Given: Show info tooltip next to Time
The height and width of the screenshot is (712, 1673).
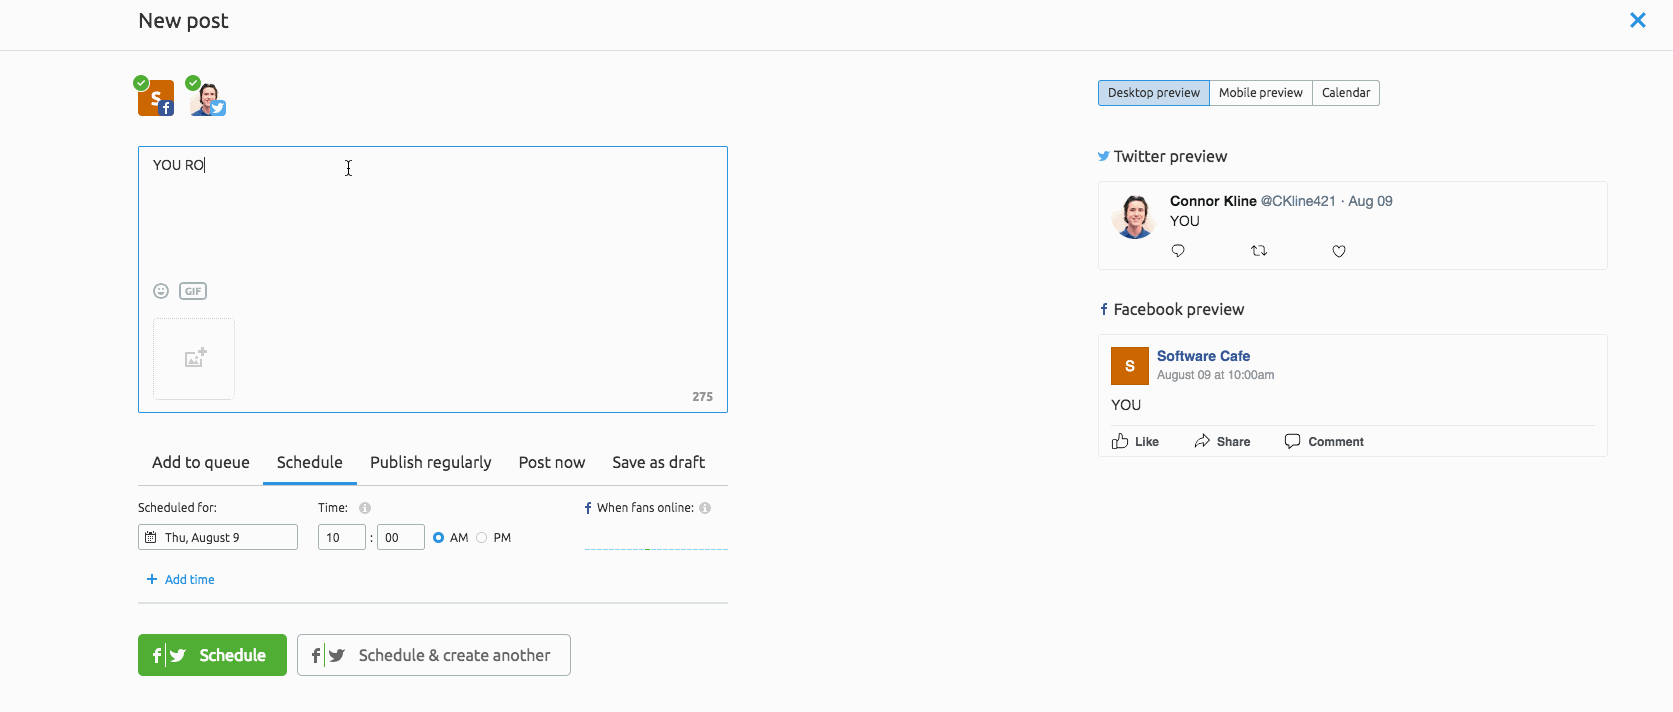Looking at the screenshot, I should click(365, 508).
